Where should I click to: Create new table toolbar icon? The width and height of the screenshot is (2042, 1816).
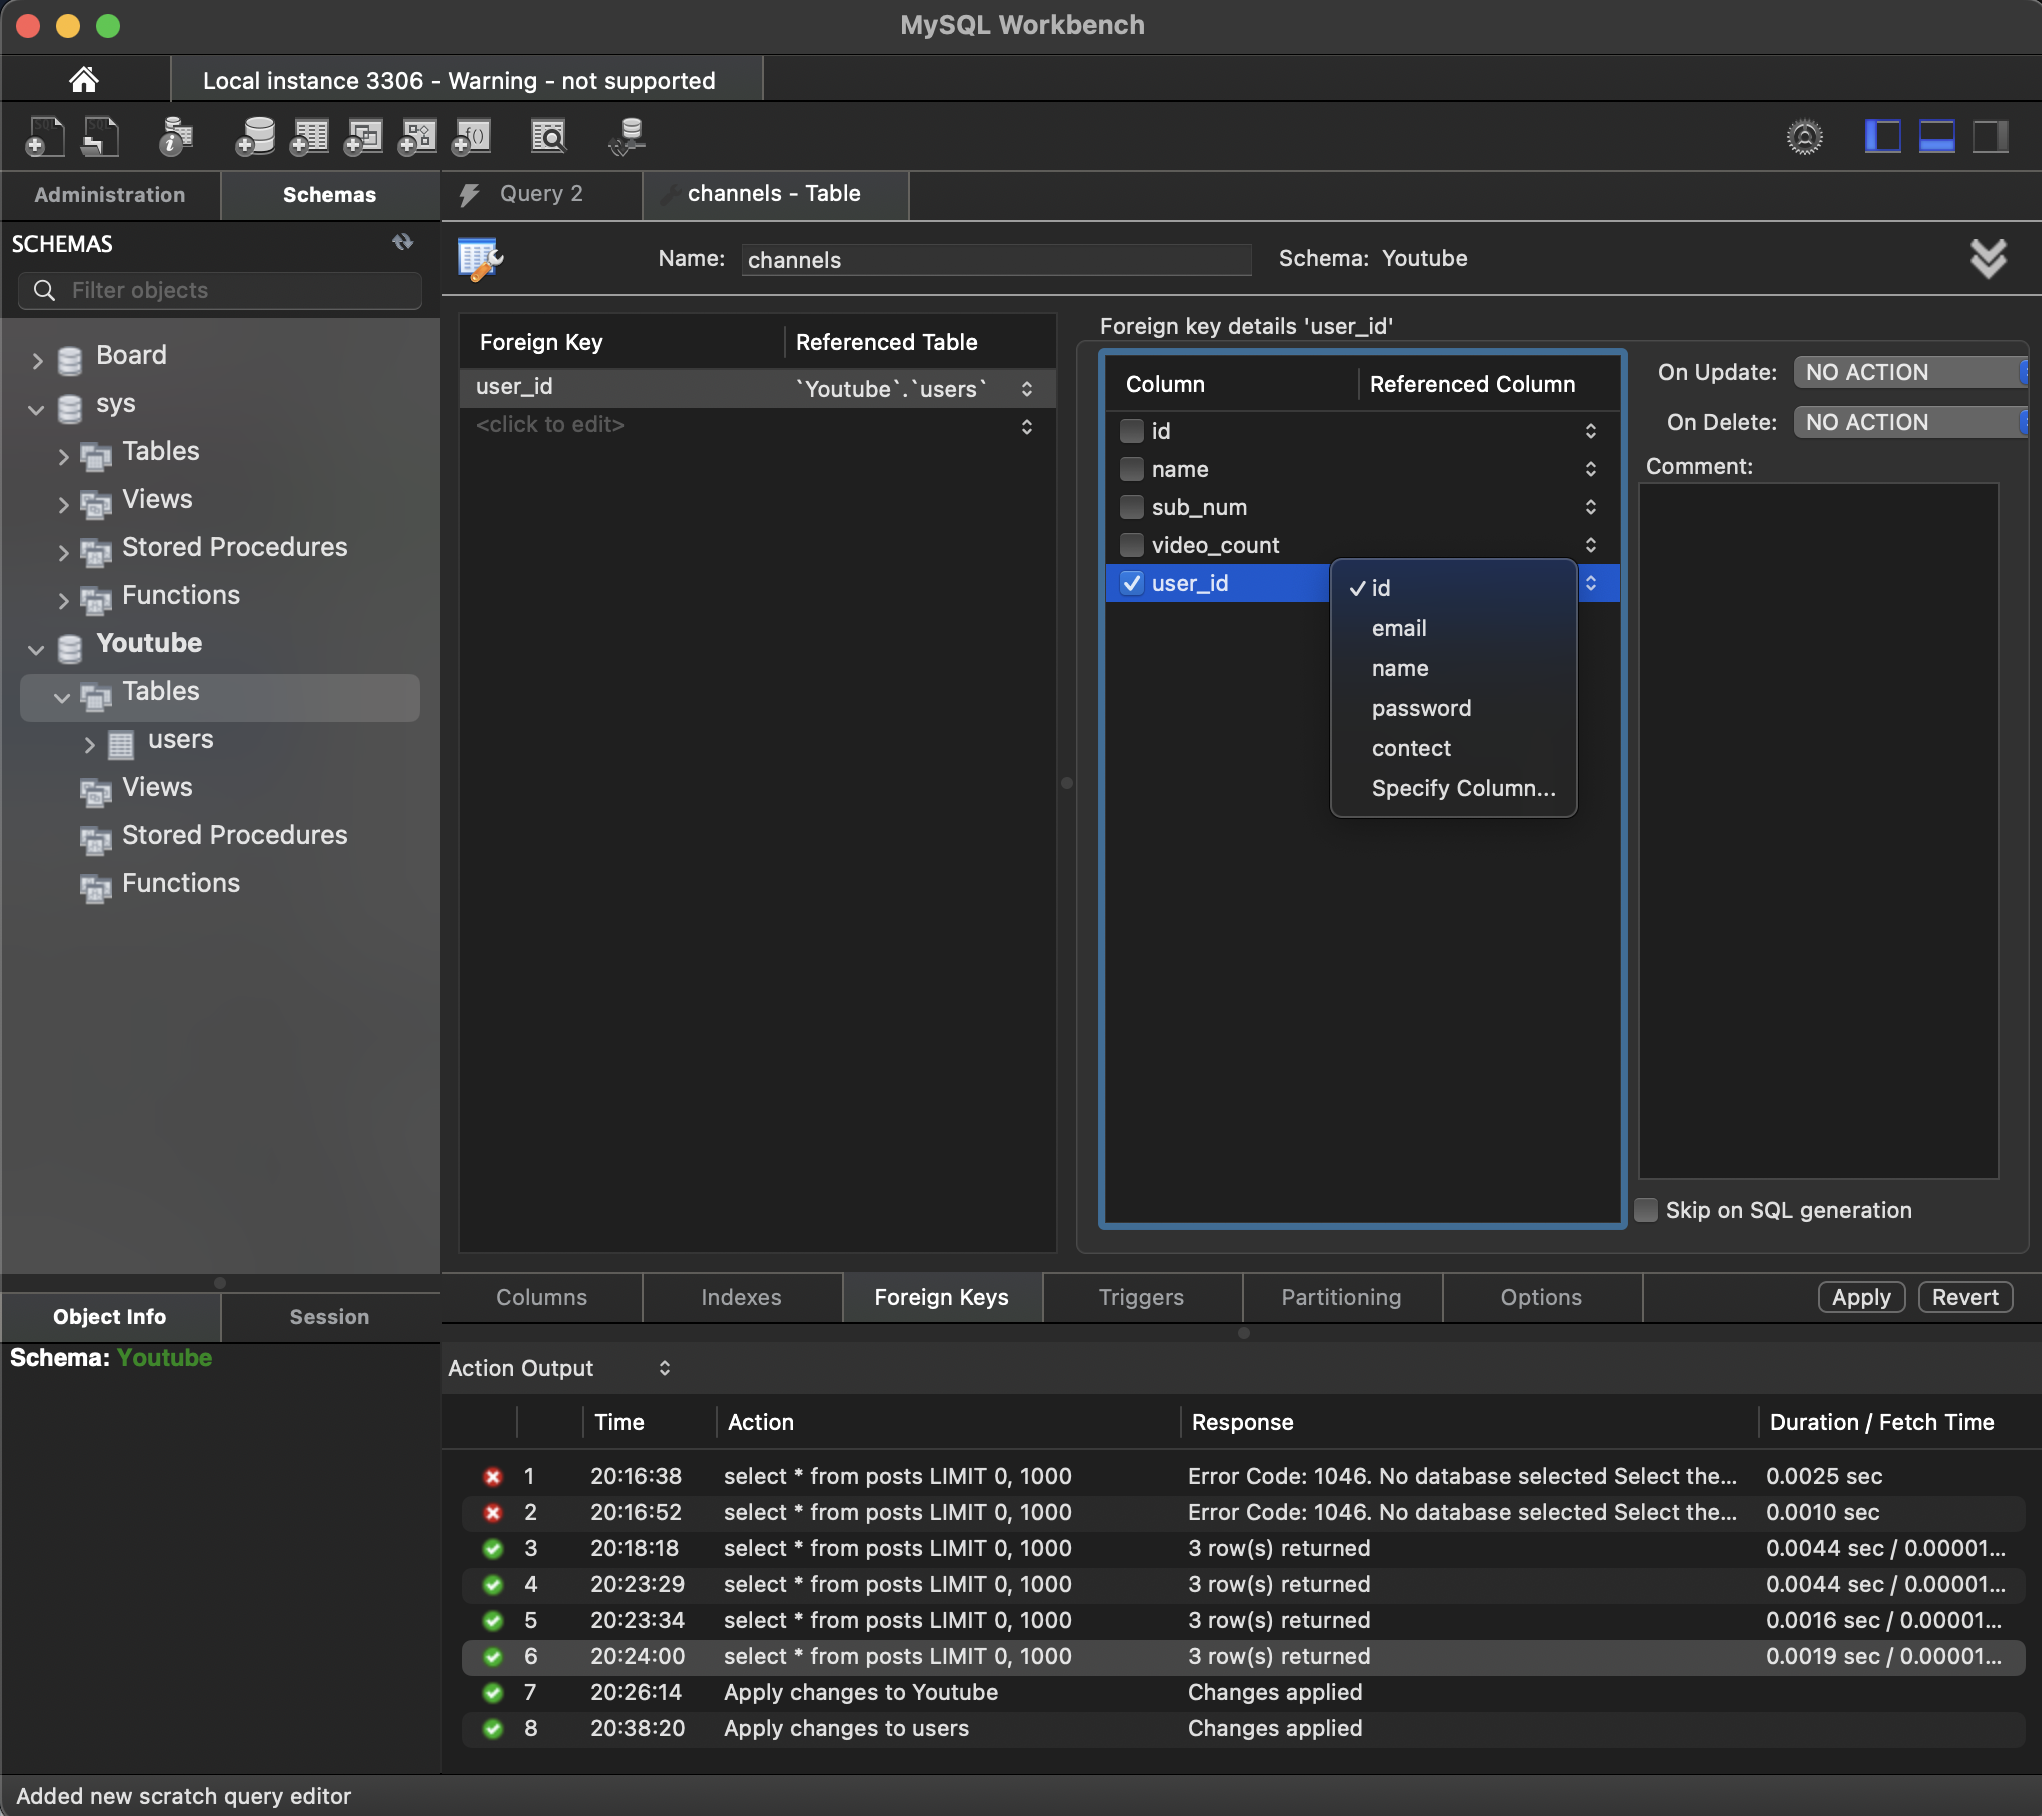[x=309, y=136]
